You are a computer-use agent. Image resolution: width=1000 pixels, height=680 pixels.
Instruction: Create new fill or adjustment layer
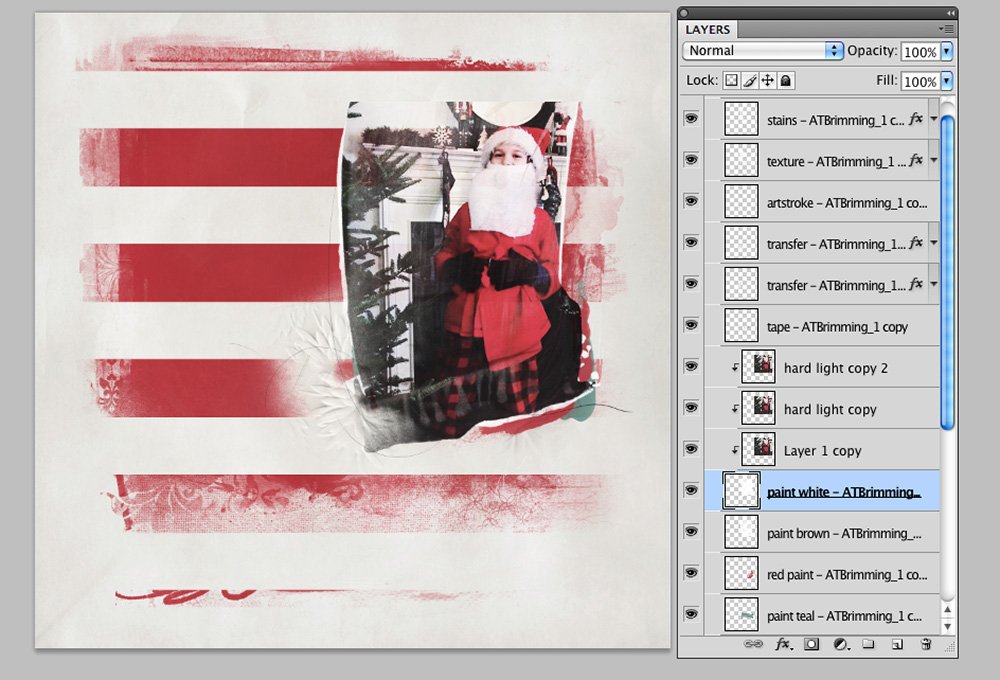(841, 644)
